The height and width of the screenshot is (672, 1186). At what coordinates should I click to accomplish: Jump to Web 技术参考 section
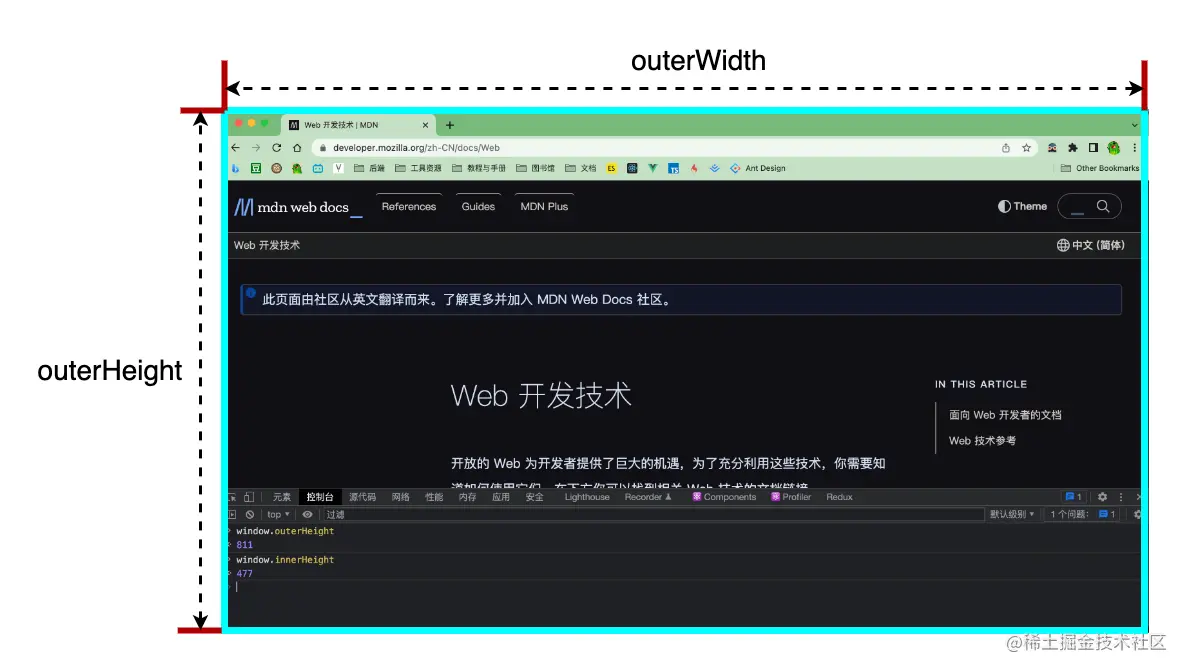point(982,440)
